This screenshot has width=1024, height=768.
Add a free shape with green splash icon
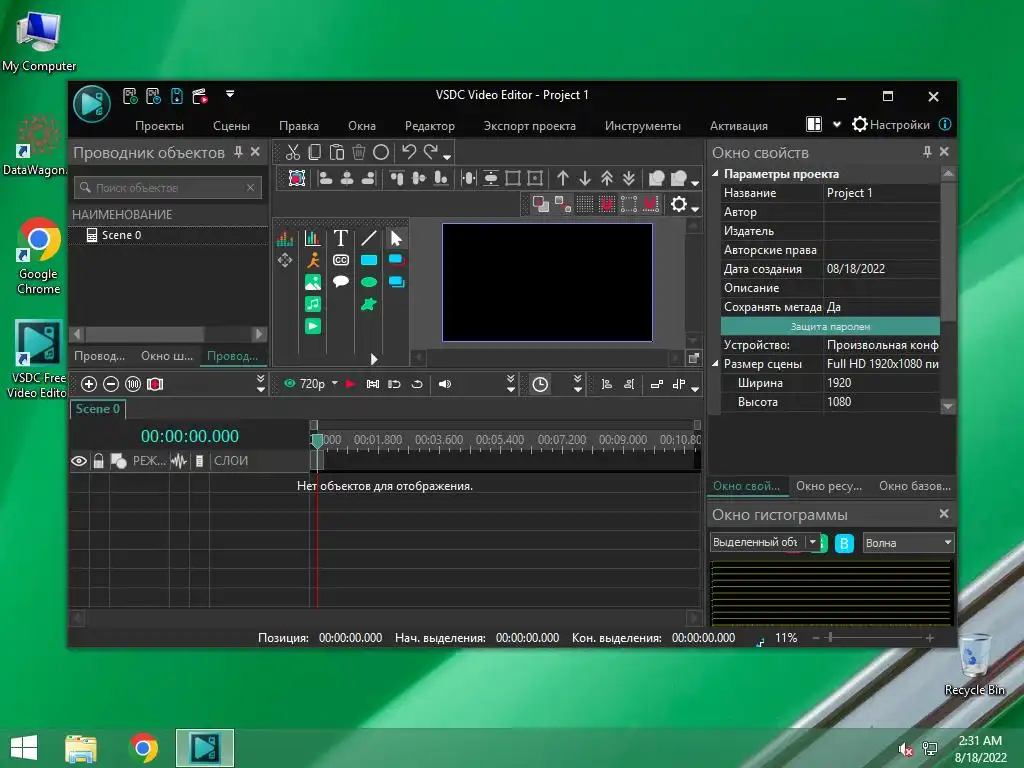click(369, 304)
